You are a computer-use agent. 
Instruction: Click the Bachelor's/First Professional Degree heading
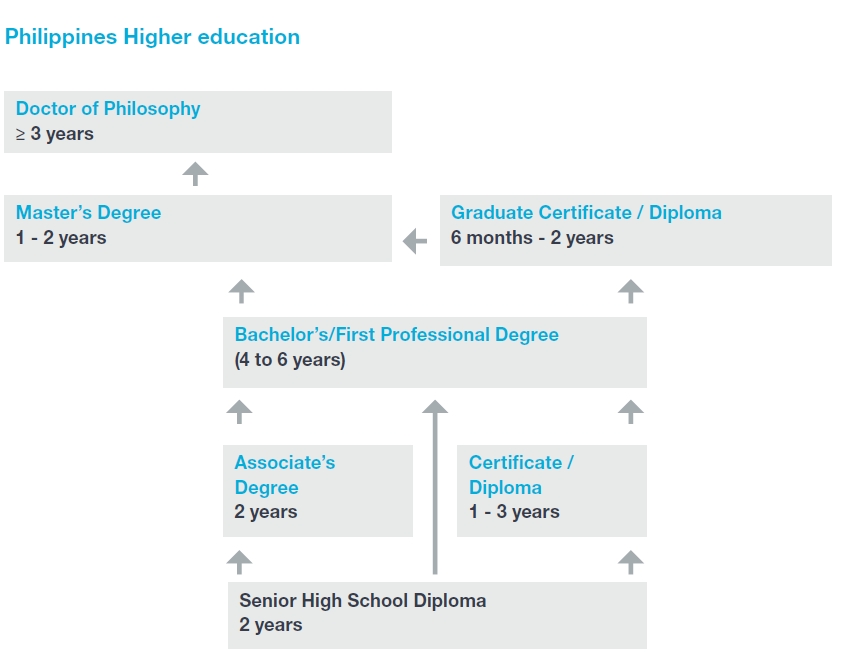pyautogui.click(x=396, y=335)
